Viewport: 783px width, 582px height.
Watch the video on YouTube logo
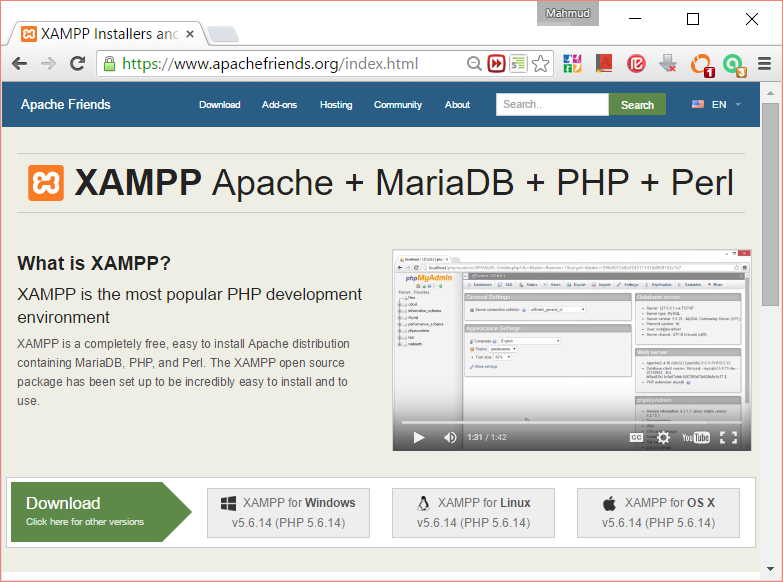pos(696,438)
